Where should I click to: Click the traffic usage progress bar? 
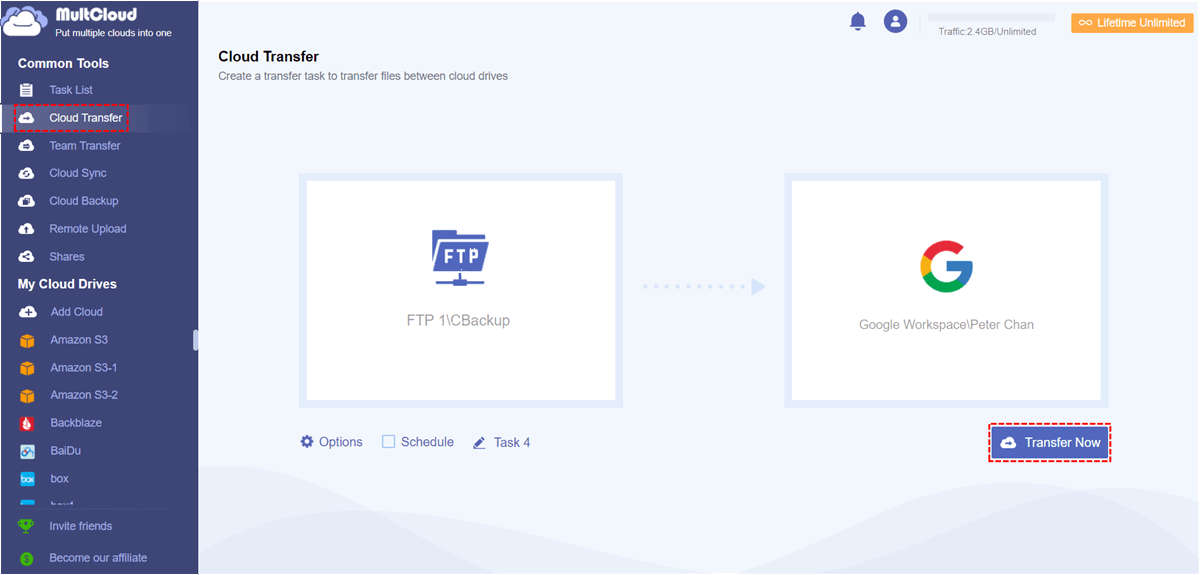pos(991,17)
